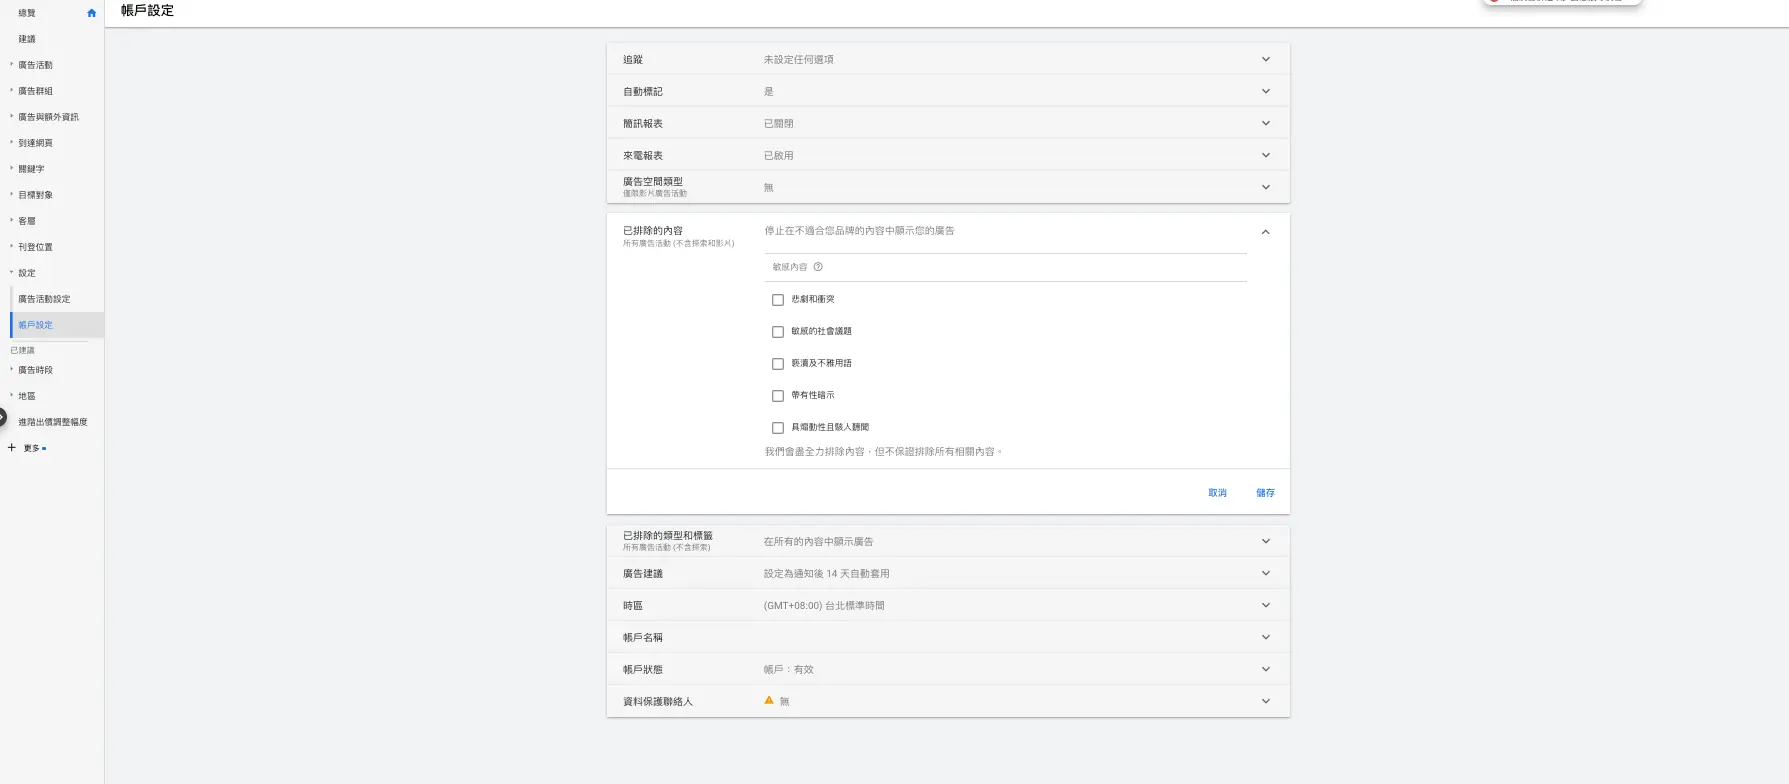The image size is (1789, 784).
Task: Expand the 已排除的類型和標籤 row chevron
Action: click(x=1266, y=542)
